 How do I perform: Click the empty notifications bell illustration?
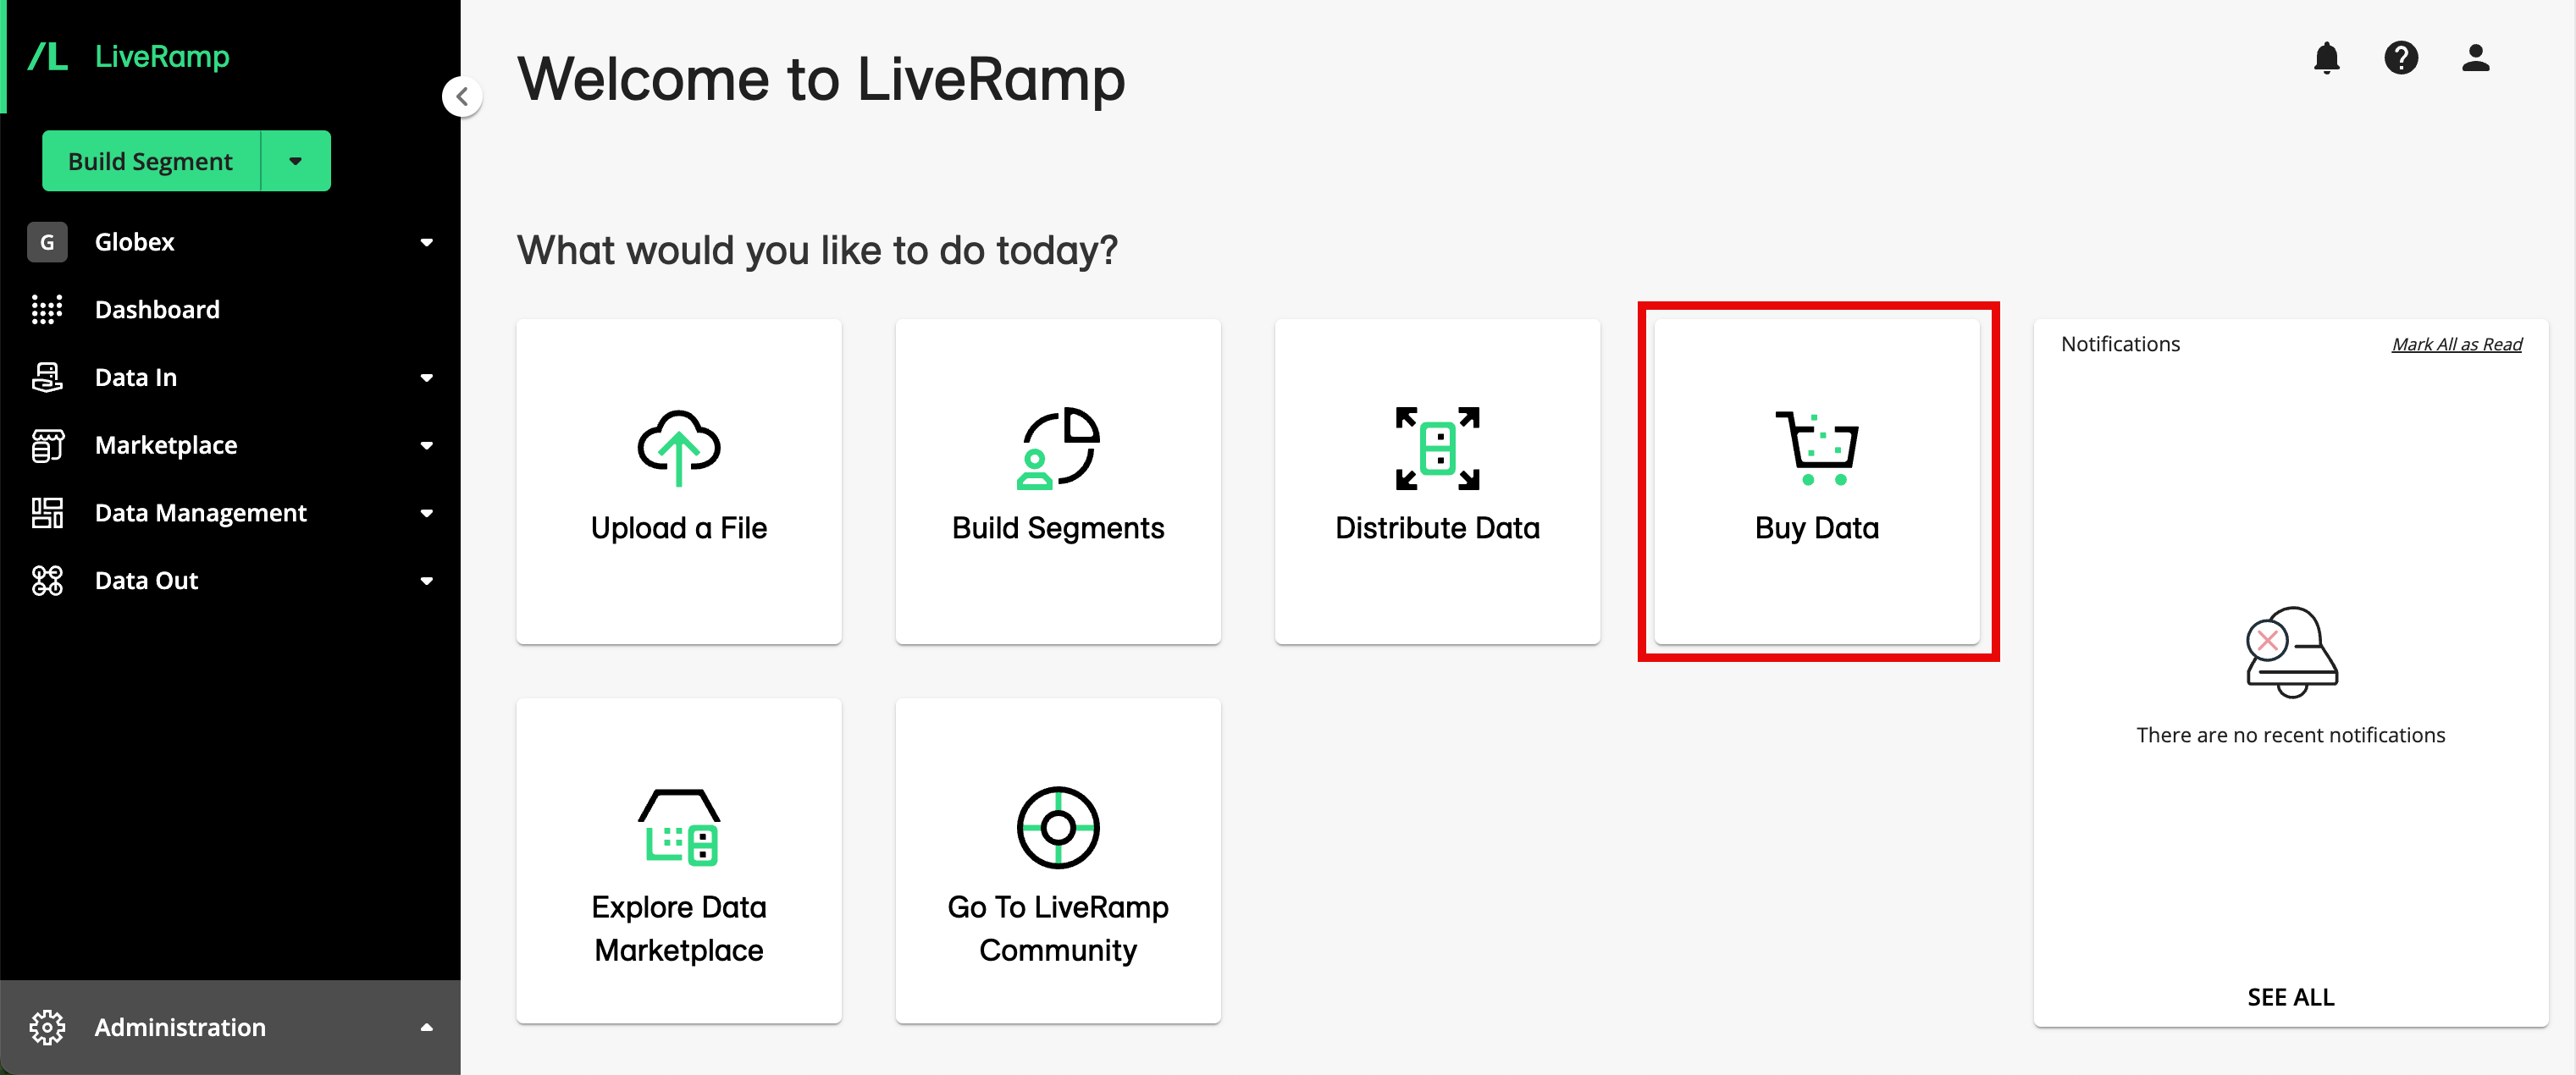pyautogui.click(x=2291, y=652)
